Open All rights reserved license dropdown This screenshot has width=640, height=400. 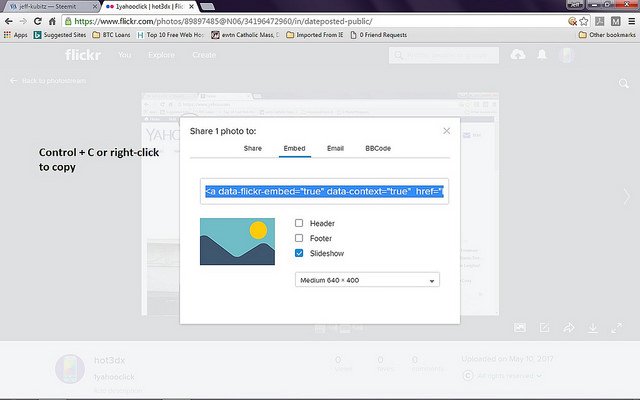pos(509,375)
